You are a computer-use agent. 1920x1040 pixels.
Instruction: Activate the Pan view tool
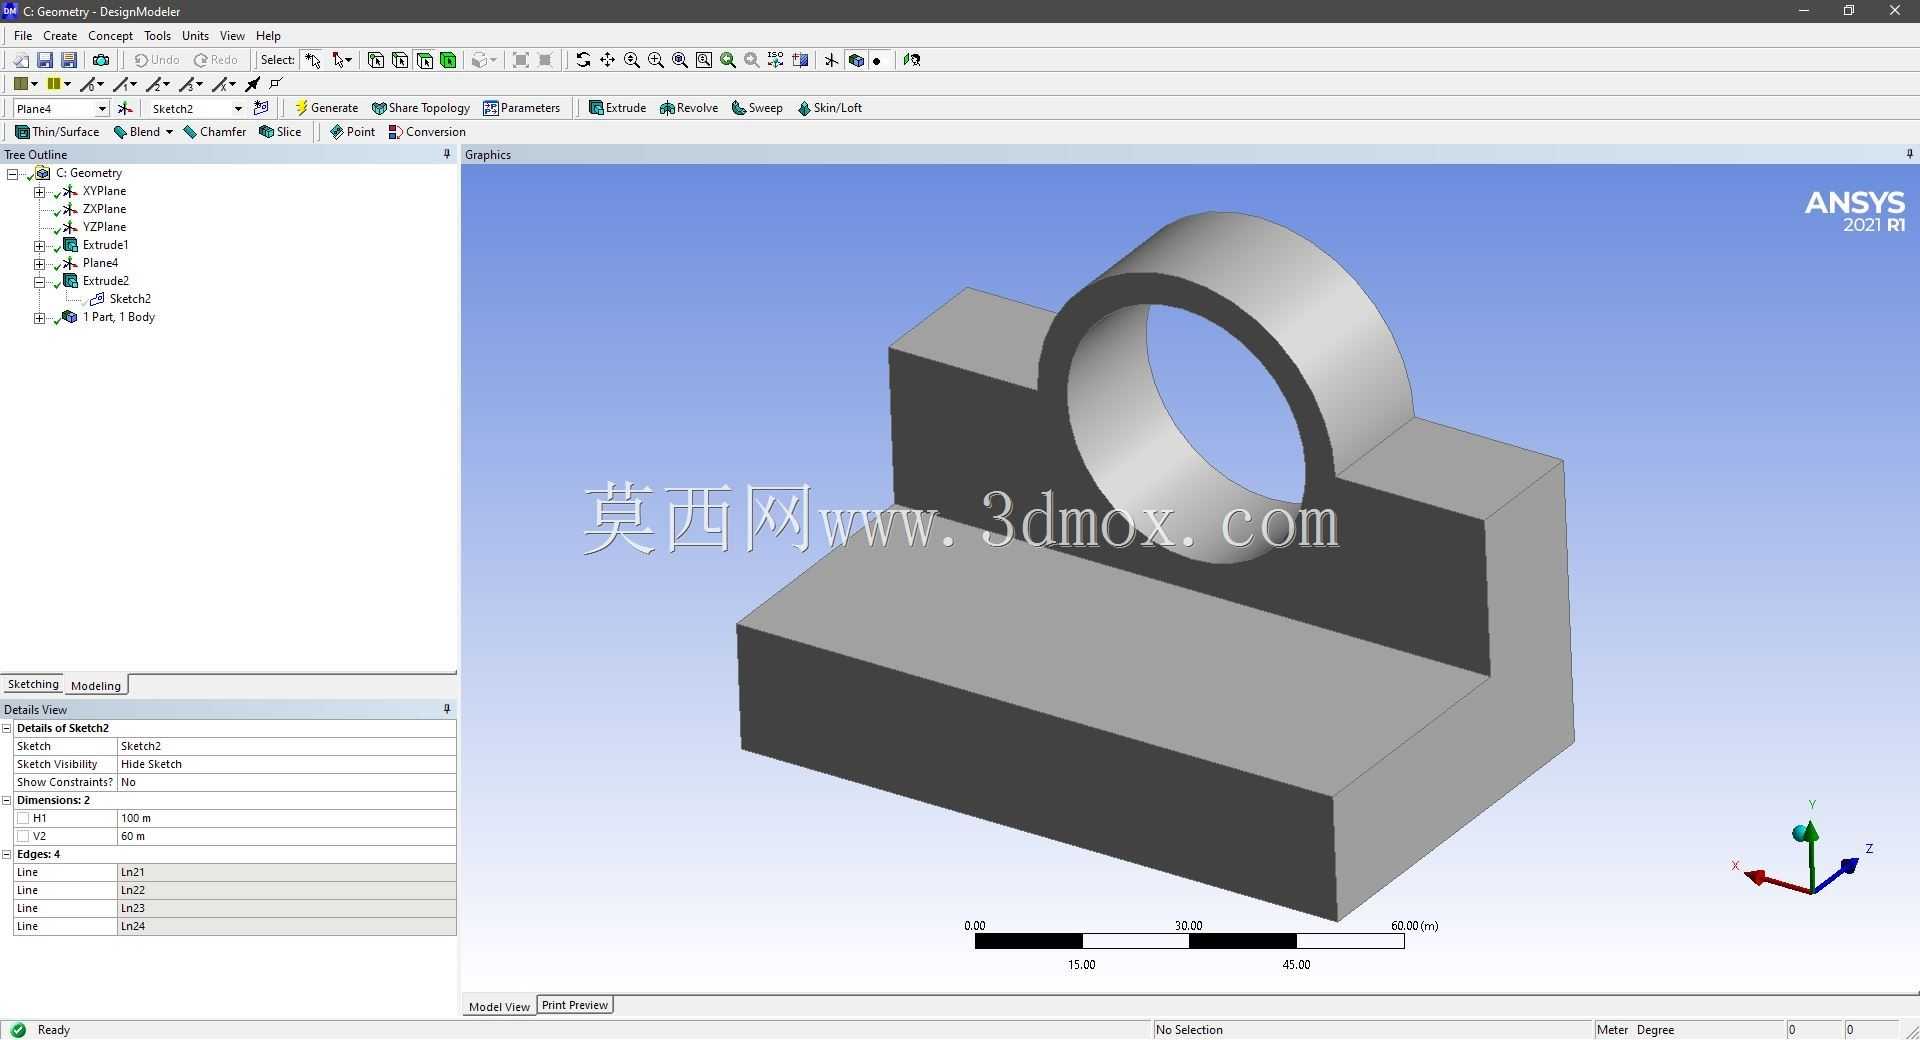pyautogui.click(x=607, y=60)
